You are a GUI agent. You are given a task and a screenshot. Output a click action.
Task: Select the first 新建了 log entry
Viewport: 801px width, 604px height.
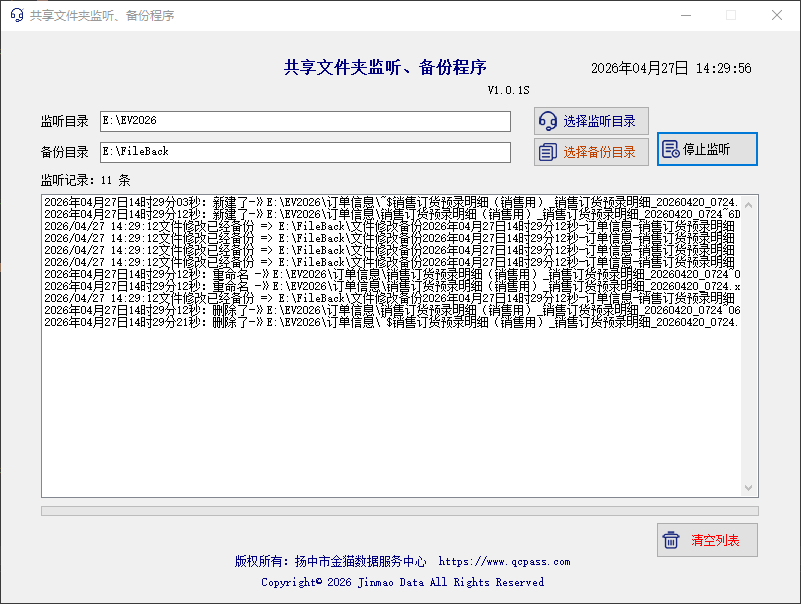300,201
